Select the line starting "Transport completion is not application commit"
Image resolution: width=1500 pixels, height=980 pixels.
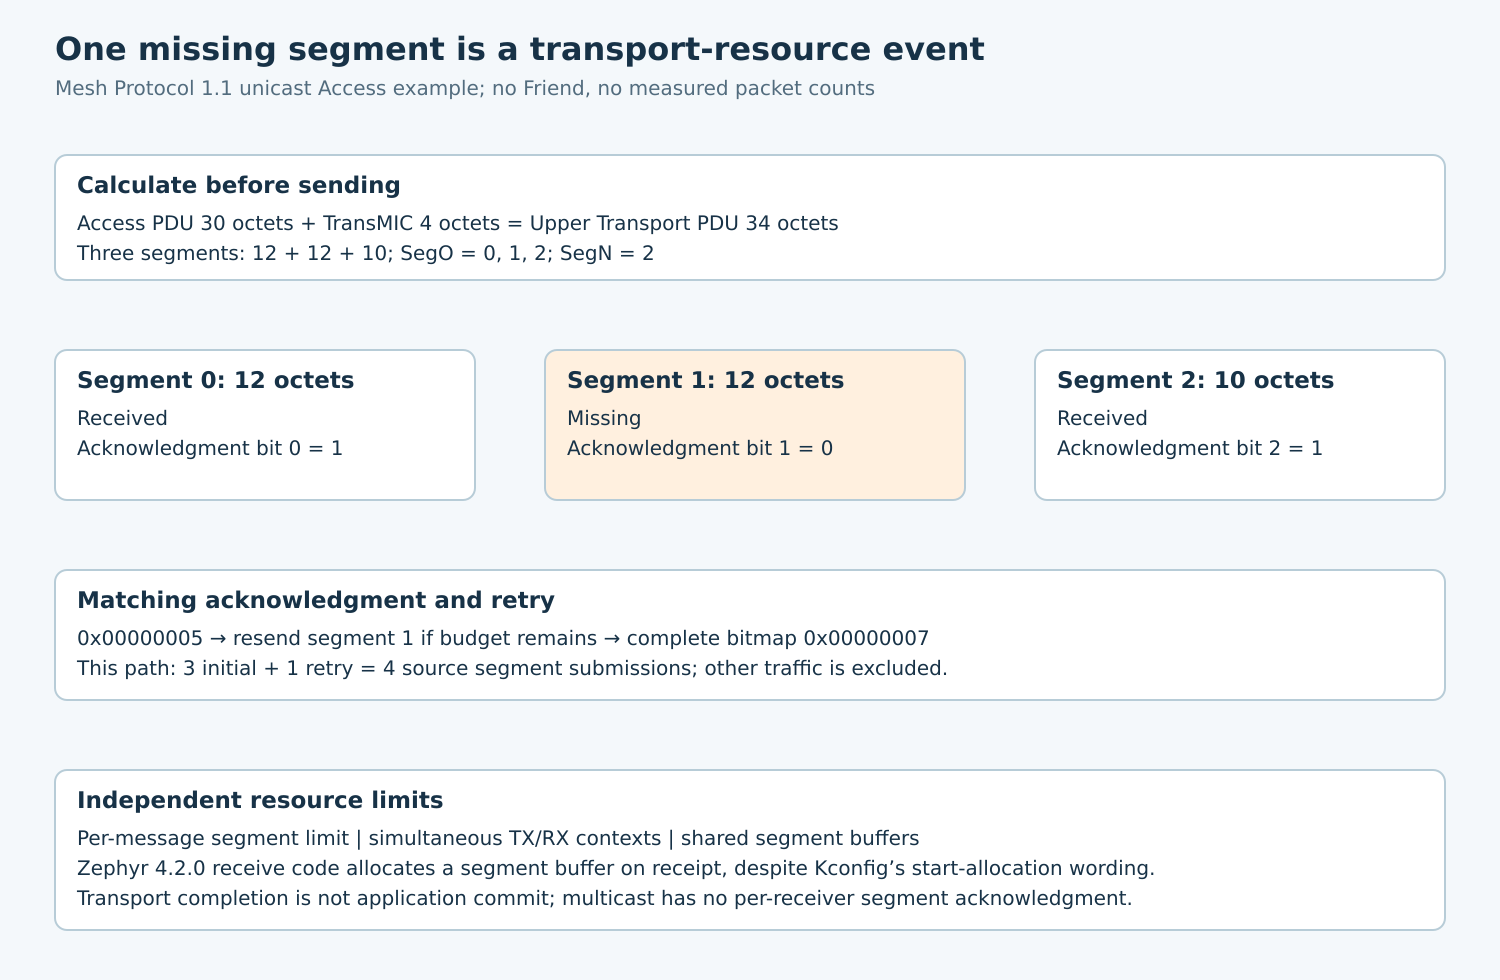tap(605, 898)
